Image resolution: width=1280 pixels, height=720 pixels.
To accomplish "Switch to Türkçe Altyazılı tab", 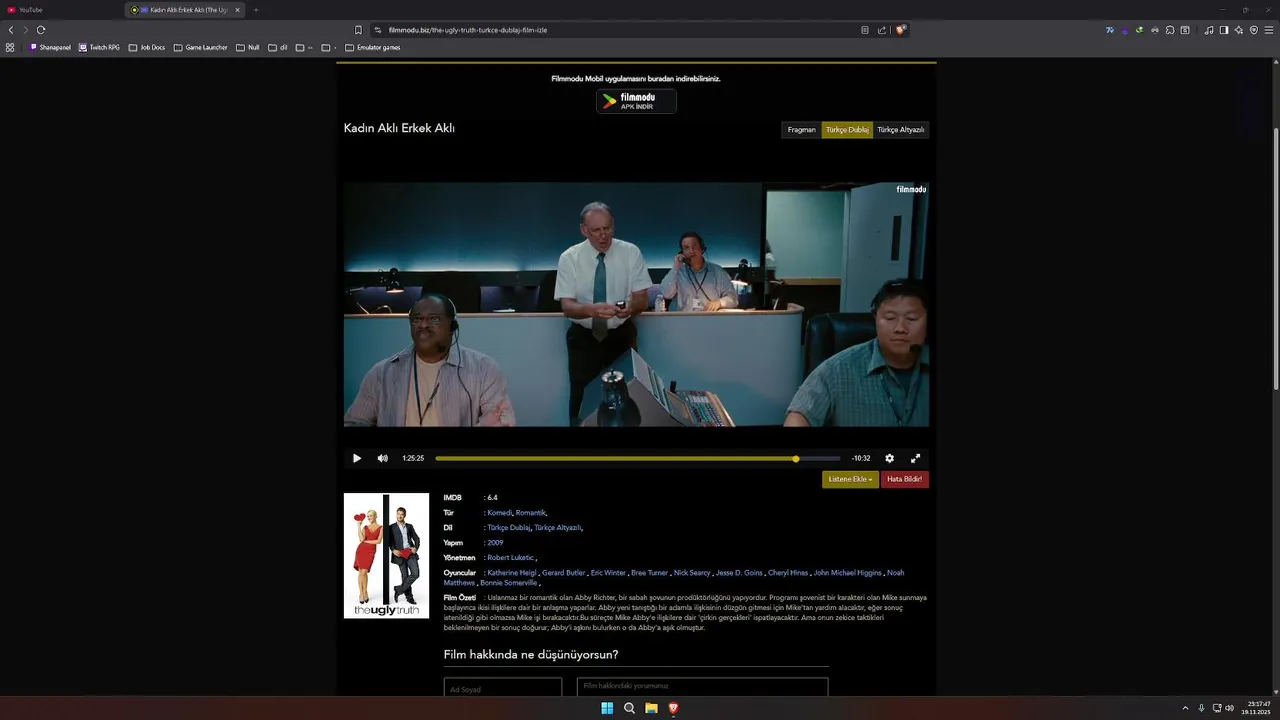I will coord(901,130).
